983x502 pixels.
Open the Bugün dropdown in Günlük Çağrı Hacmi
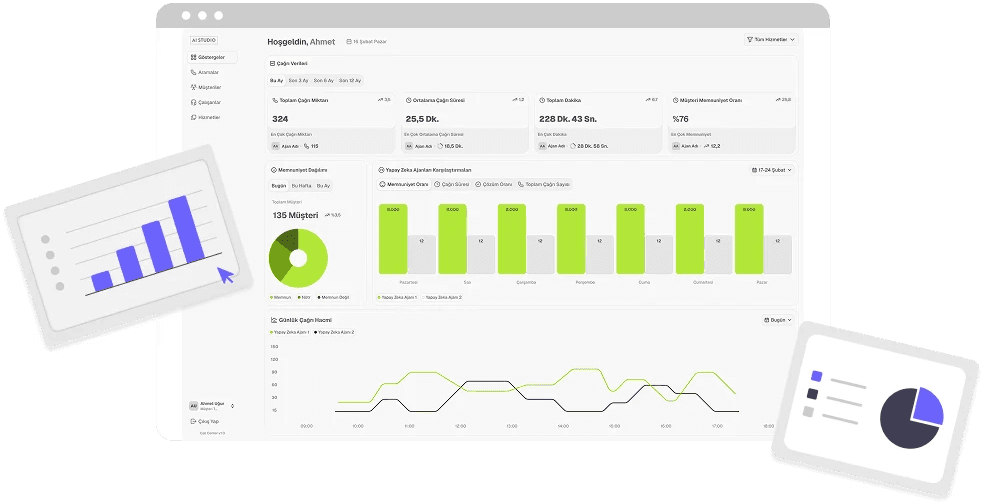pos(777,320)
